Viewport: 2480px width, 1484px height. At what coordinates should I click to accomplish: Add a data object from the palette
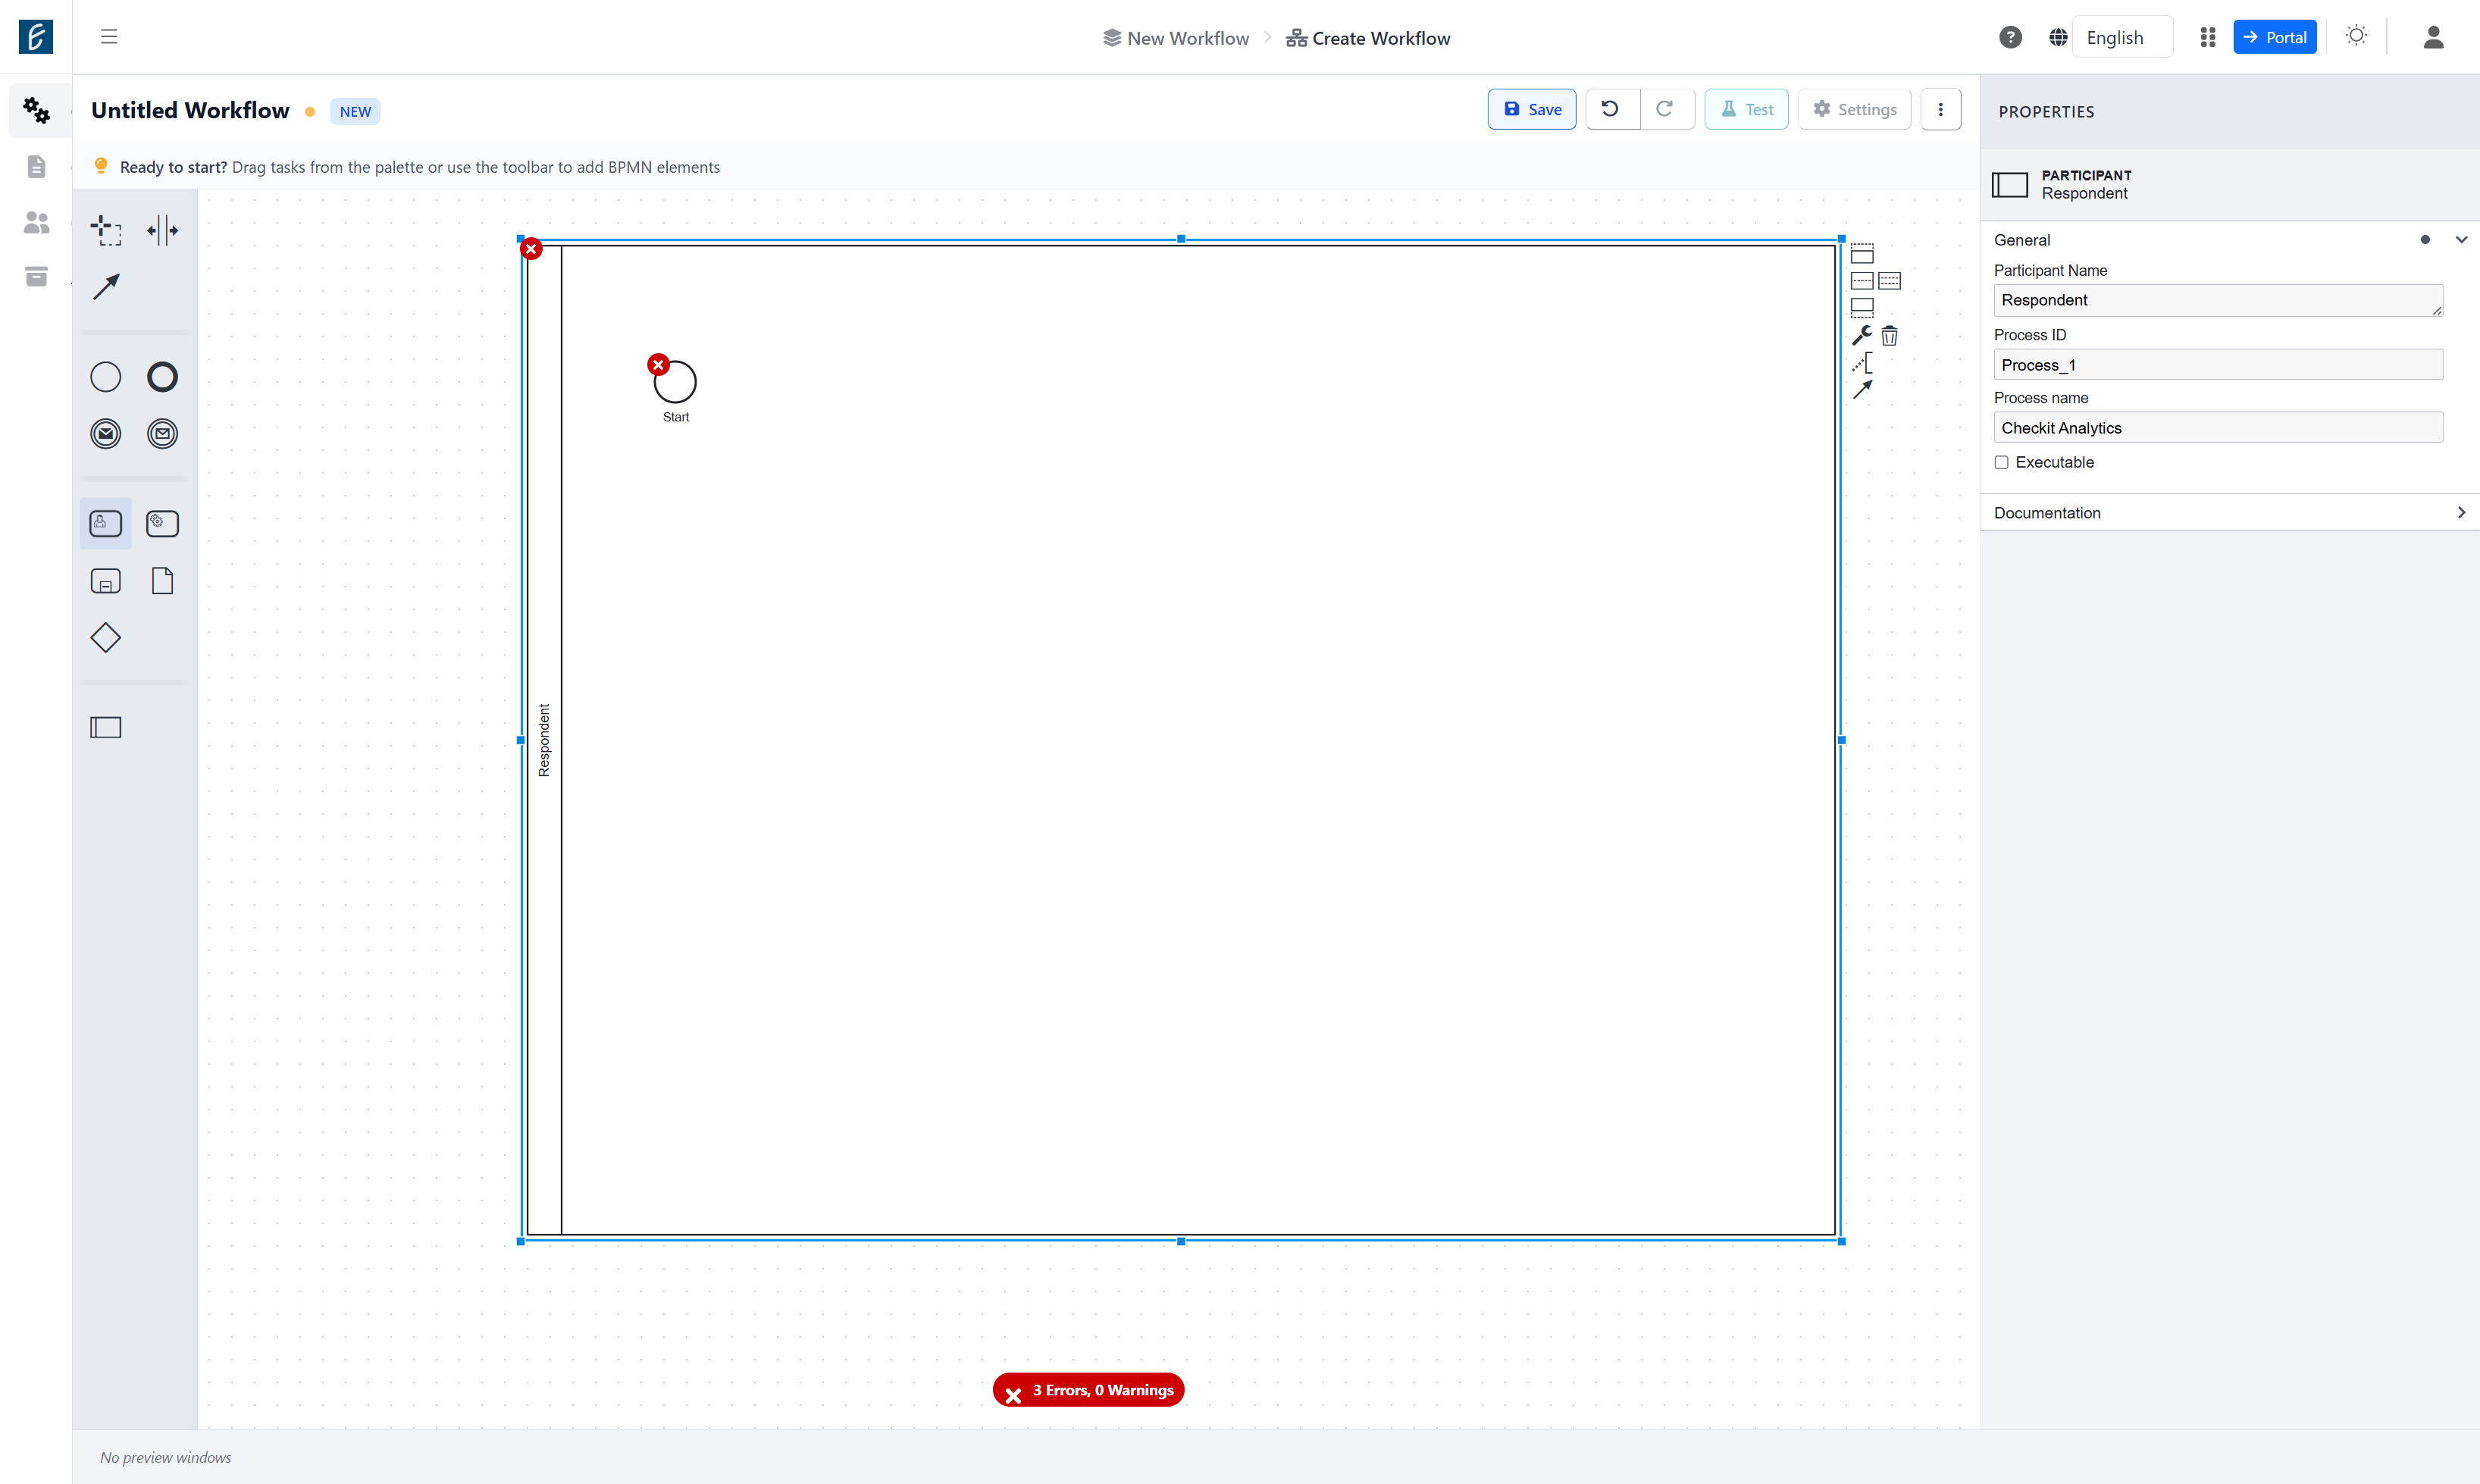[162, 581]
